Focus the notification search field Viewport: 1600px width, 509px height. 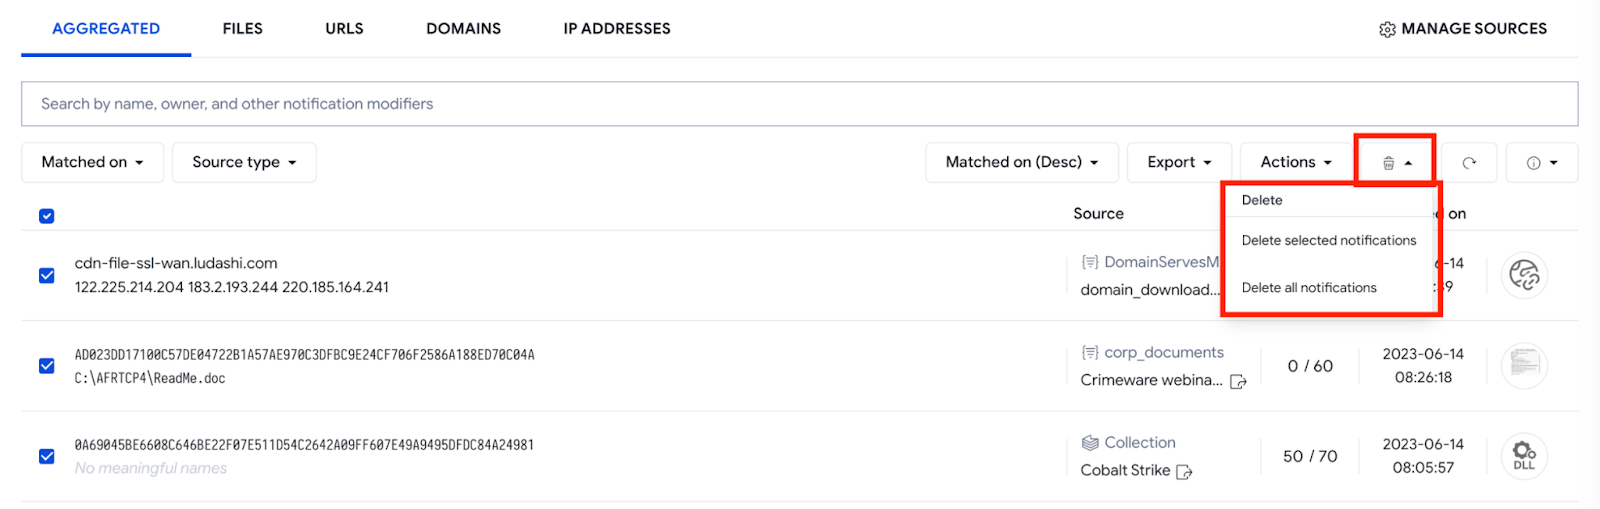pyautogui.click(x=800, y=104)
